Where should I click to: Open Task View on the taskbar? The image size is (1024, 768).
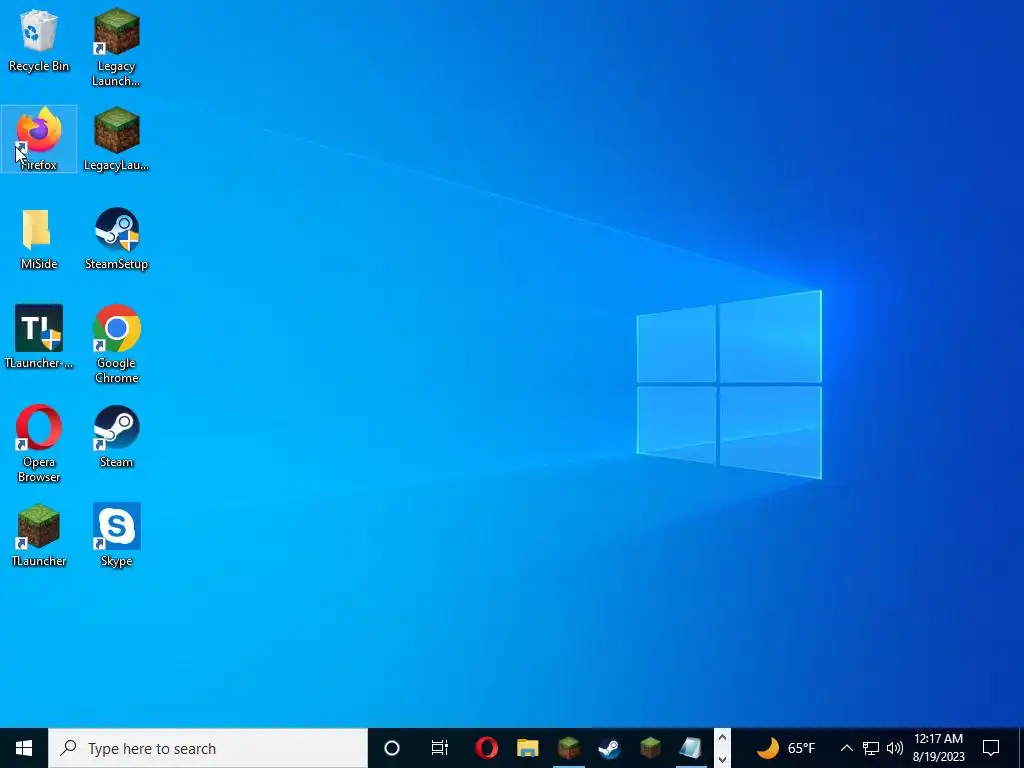point(440,748)
